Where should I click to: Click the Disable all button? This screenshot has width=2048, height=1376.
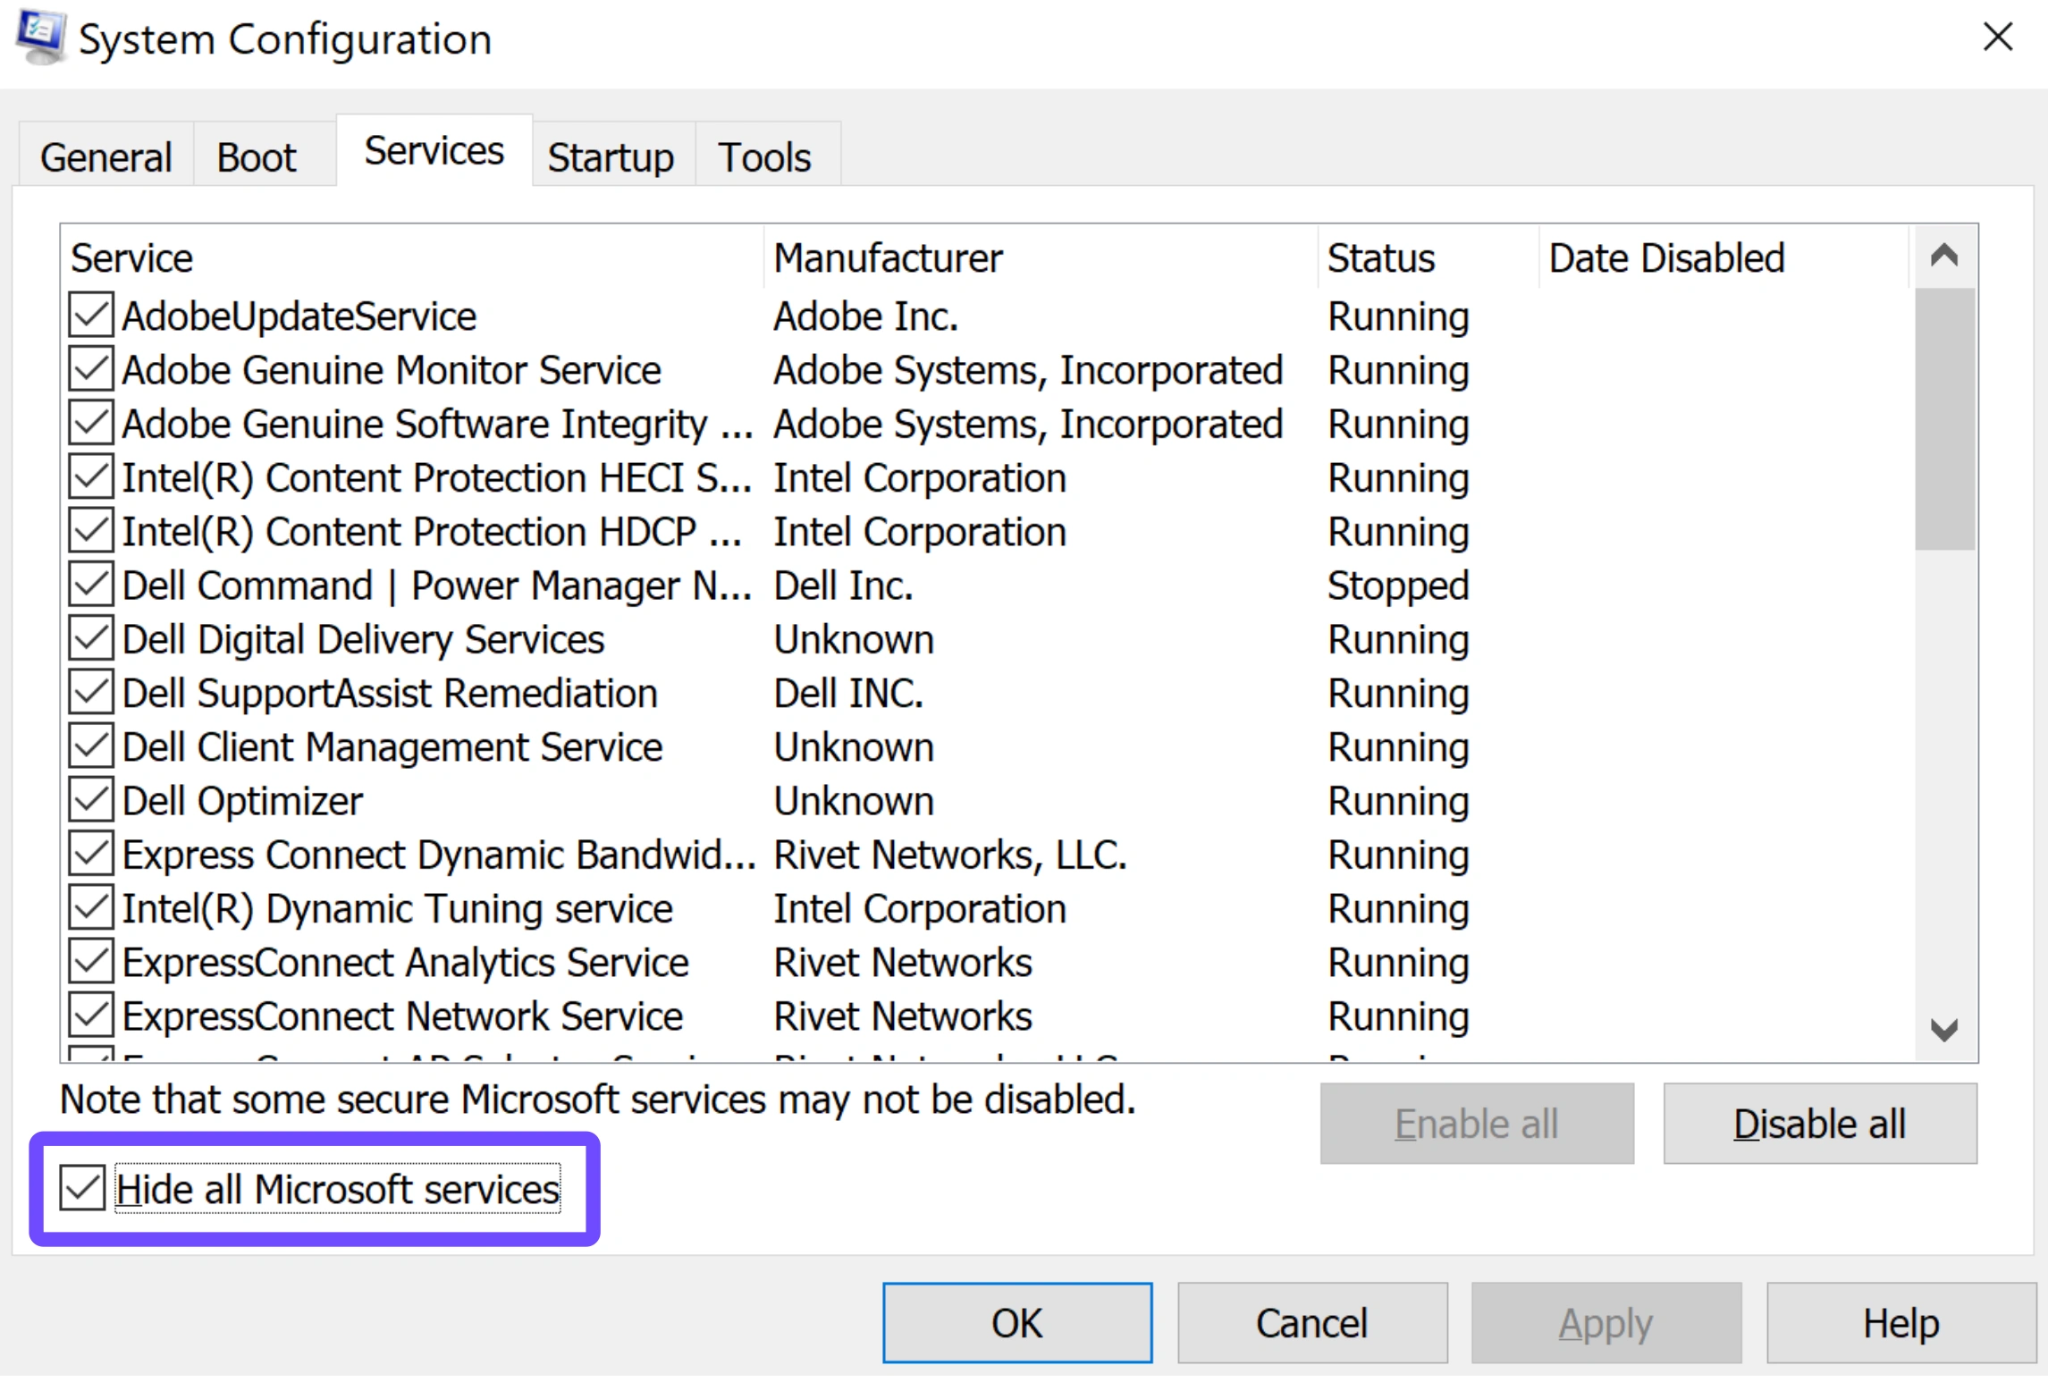pyautogui.click(x=1820, y=1124)
